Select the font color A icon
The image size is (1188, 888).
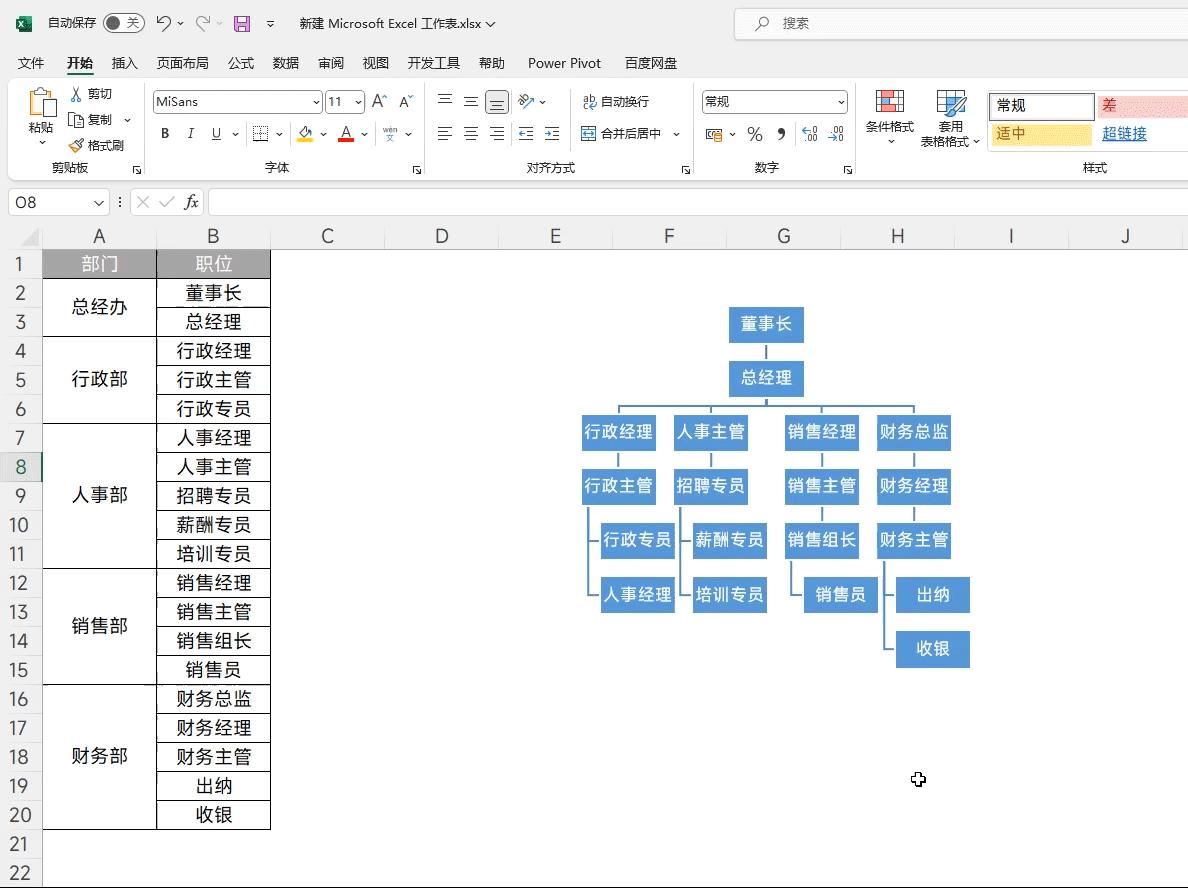coord(345,133)
